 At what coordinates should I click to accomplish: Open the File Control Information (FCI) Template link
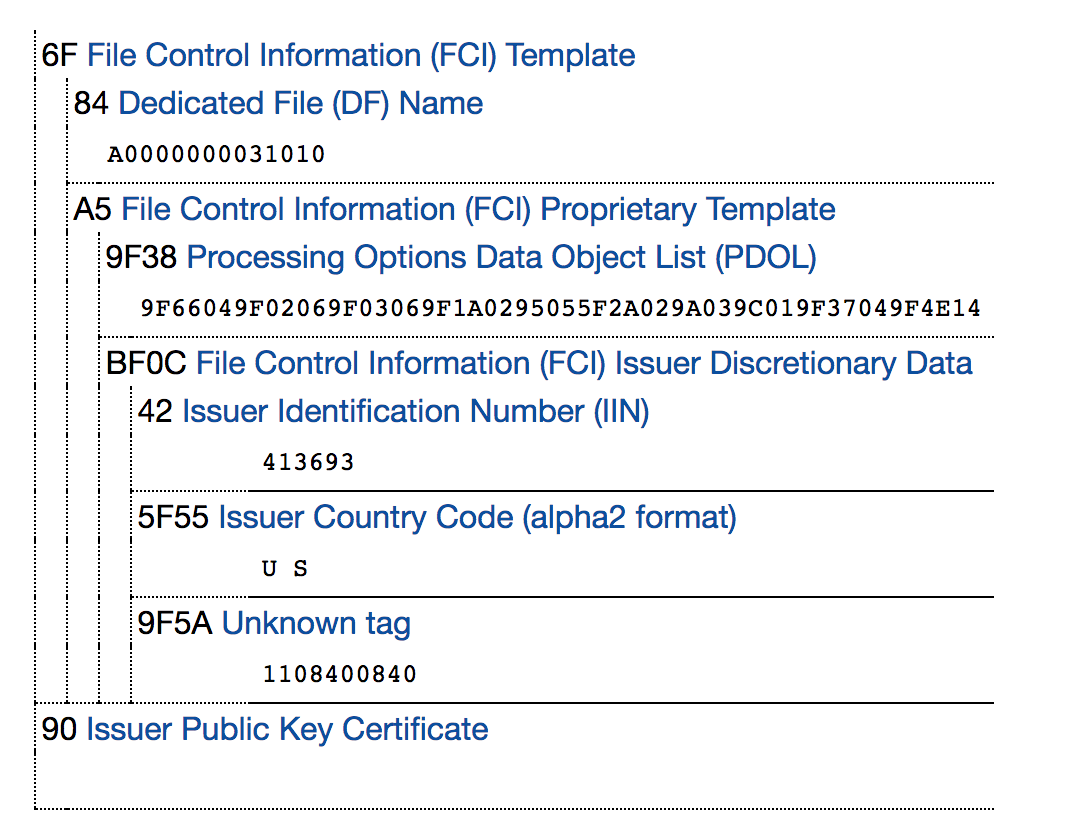point(361,55)
